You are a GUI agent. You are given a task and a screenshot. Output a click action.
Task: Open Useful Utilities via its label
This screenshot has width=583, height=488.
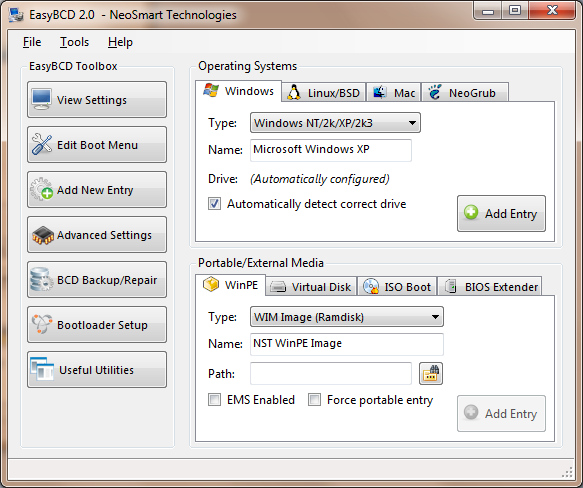tap(97, 370)
